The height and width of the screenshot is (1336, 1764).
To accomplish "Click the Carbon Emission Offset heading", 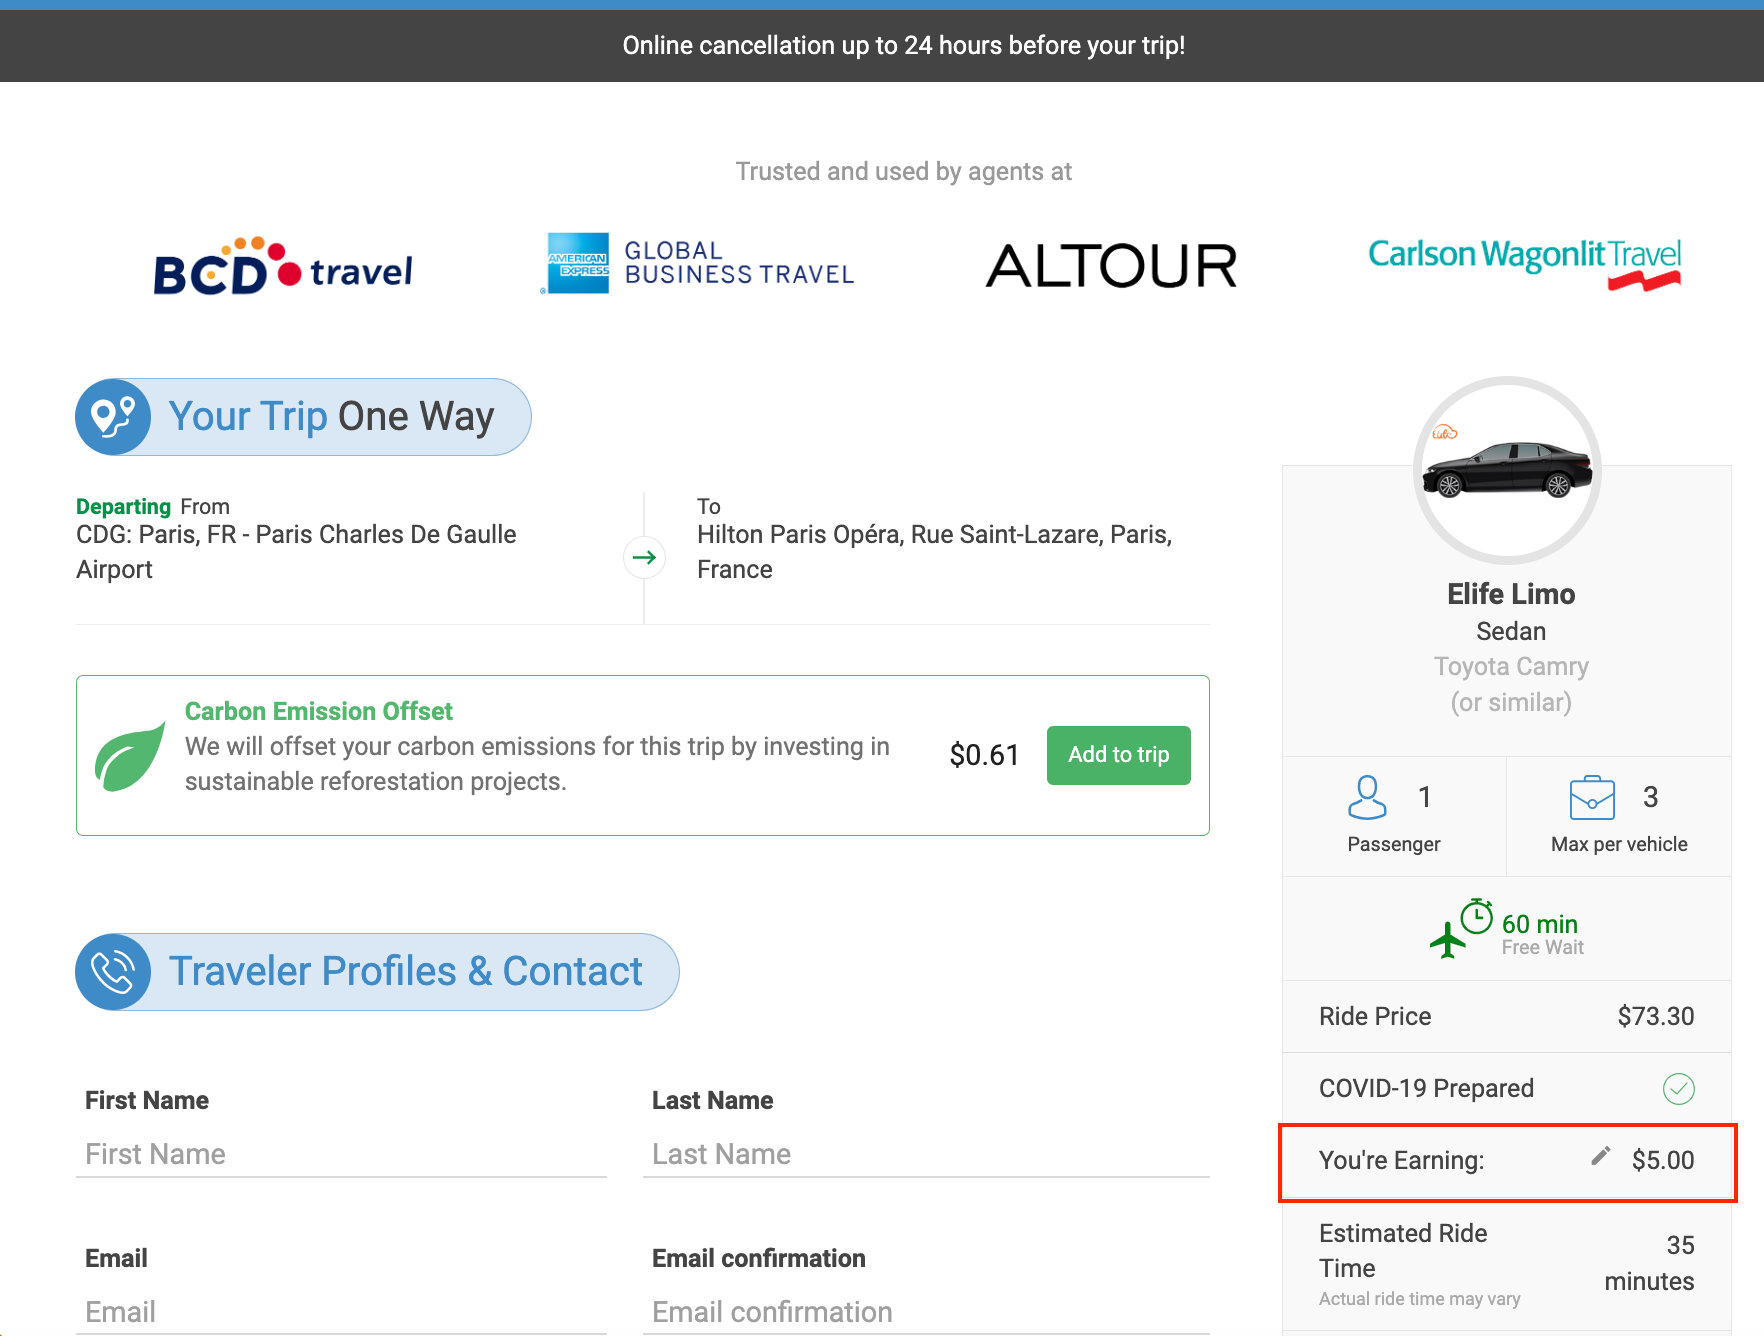I will [x=318, y=711].
